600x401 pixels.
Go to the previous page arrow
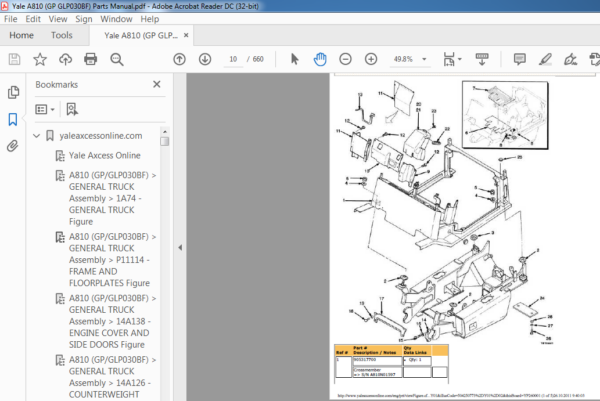coord(179,59)
